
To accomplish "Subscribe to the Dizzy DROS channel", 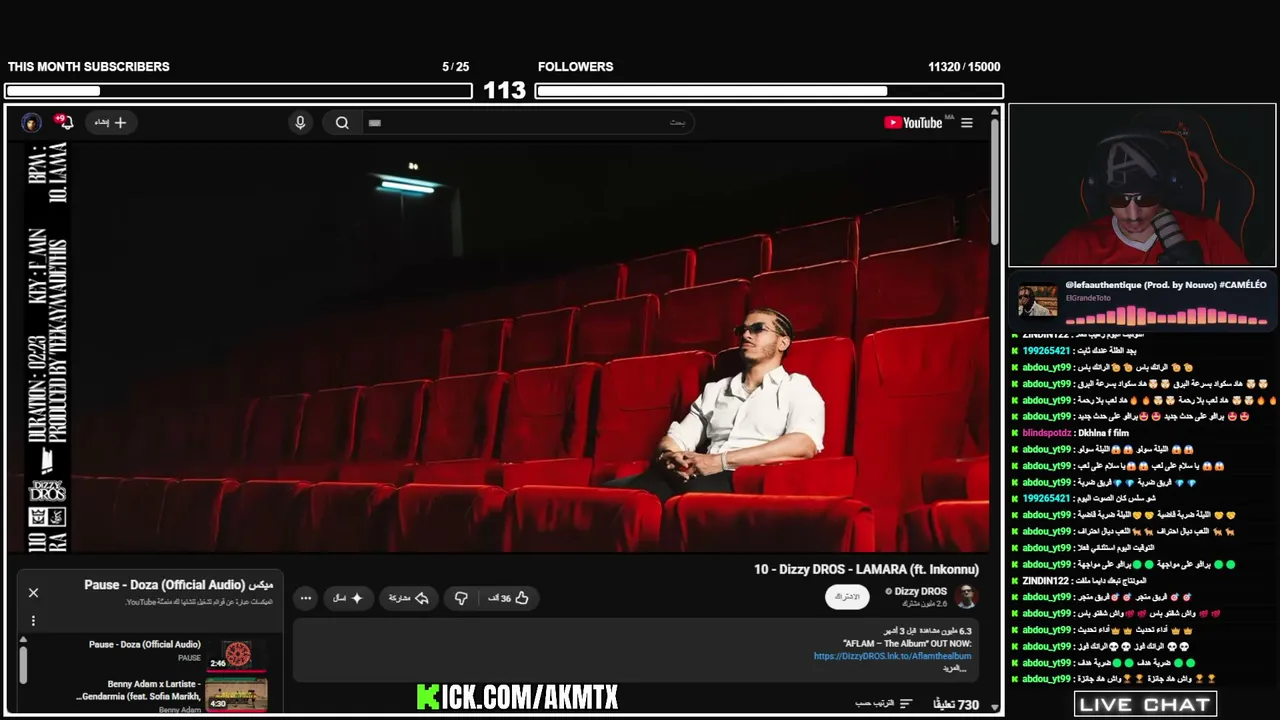I will [x=847, y=597].
